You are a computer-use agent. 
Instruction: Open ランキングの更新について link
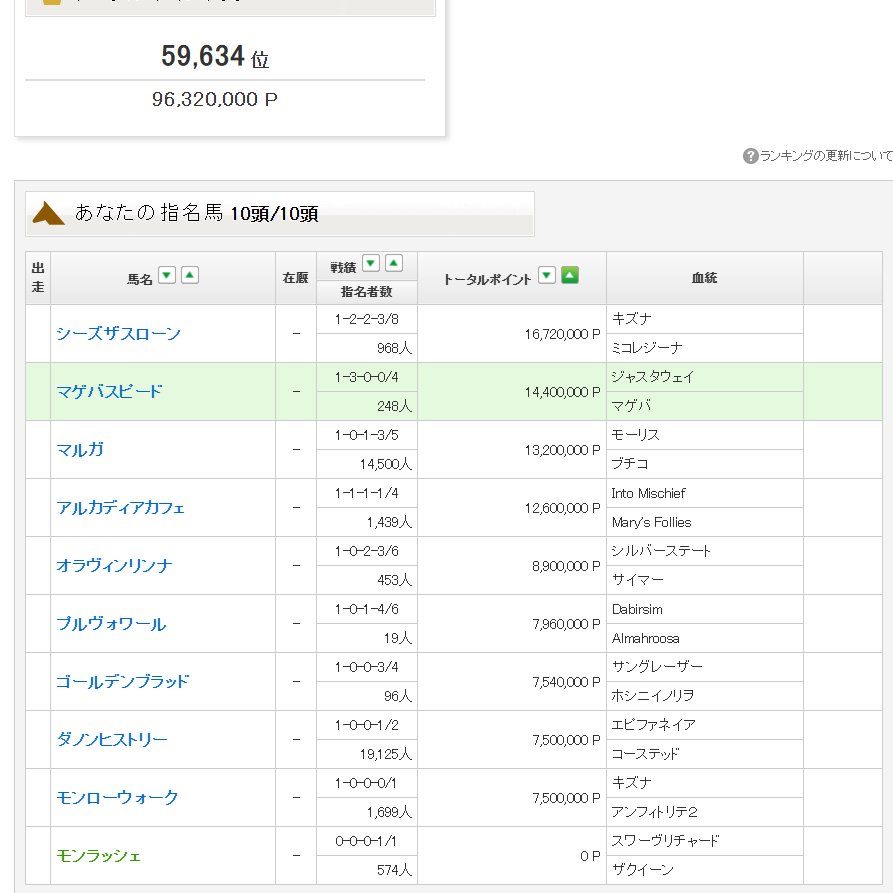tap(826, 155)
